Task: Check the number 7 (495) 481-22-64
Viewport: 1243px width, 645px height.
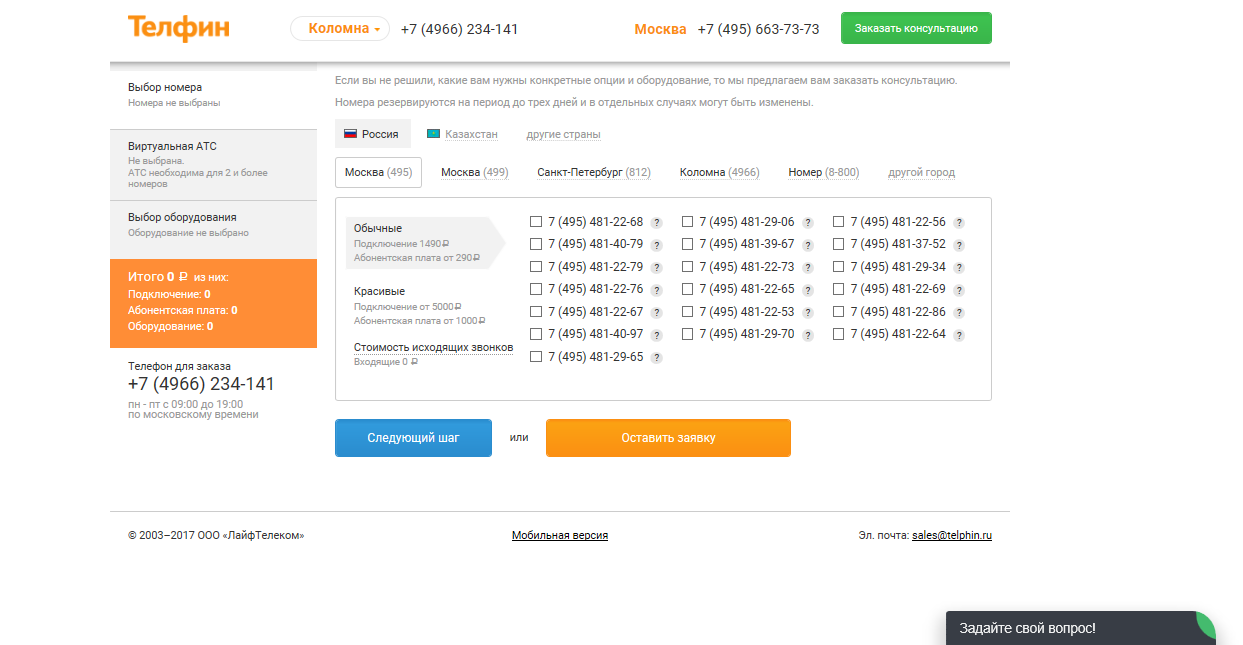Action: pyautogui.click(x=838, y=334)
